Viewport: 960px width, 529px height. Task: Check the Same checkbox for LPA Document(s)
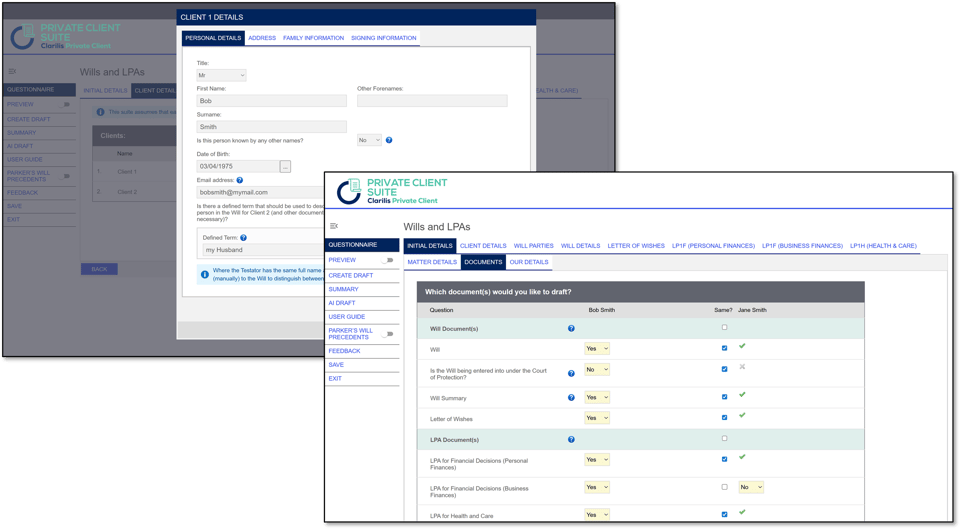(724, 438)
